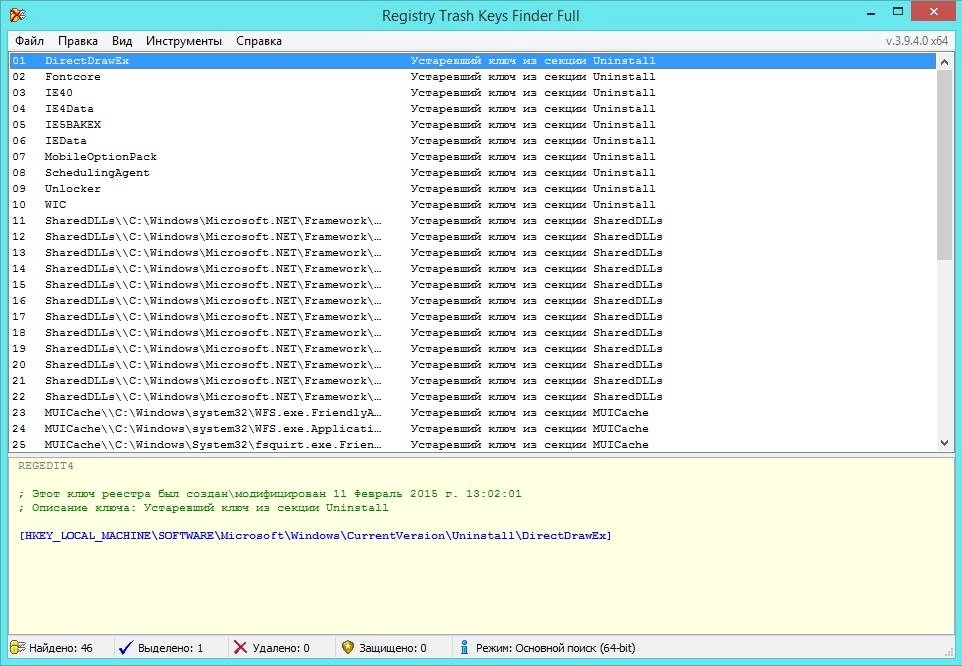
Task: Select row 21 SharedDLLs entry
Action: tap(472, 381)
